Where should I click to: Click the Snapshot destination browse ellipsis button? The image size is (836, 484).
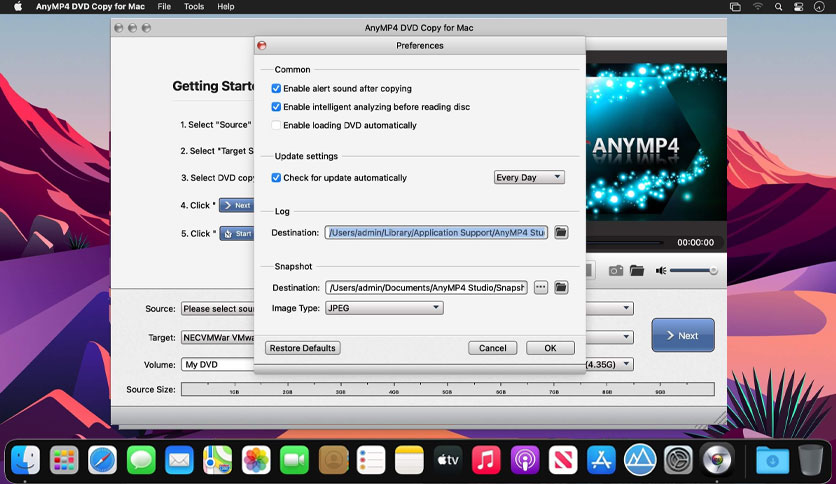click(541, 287)
